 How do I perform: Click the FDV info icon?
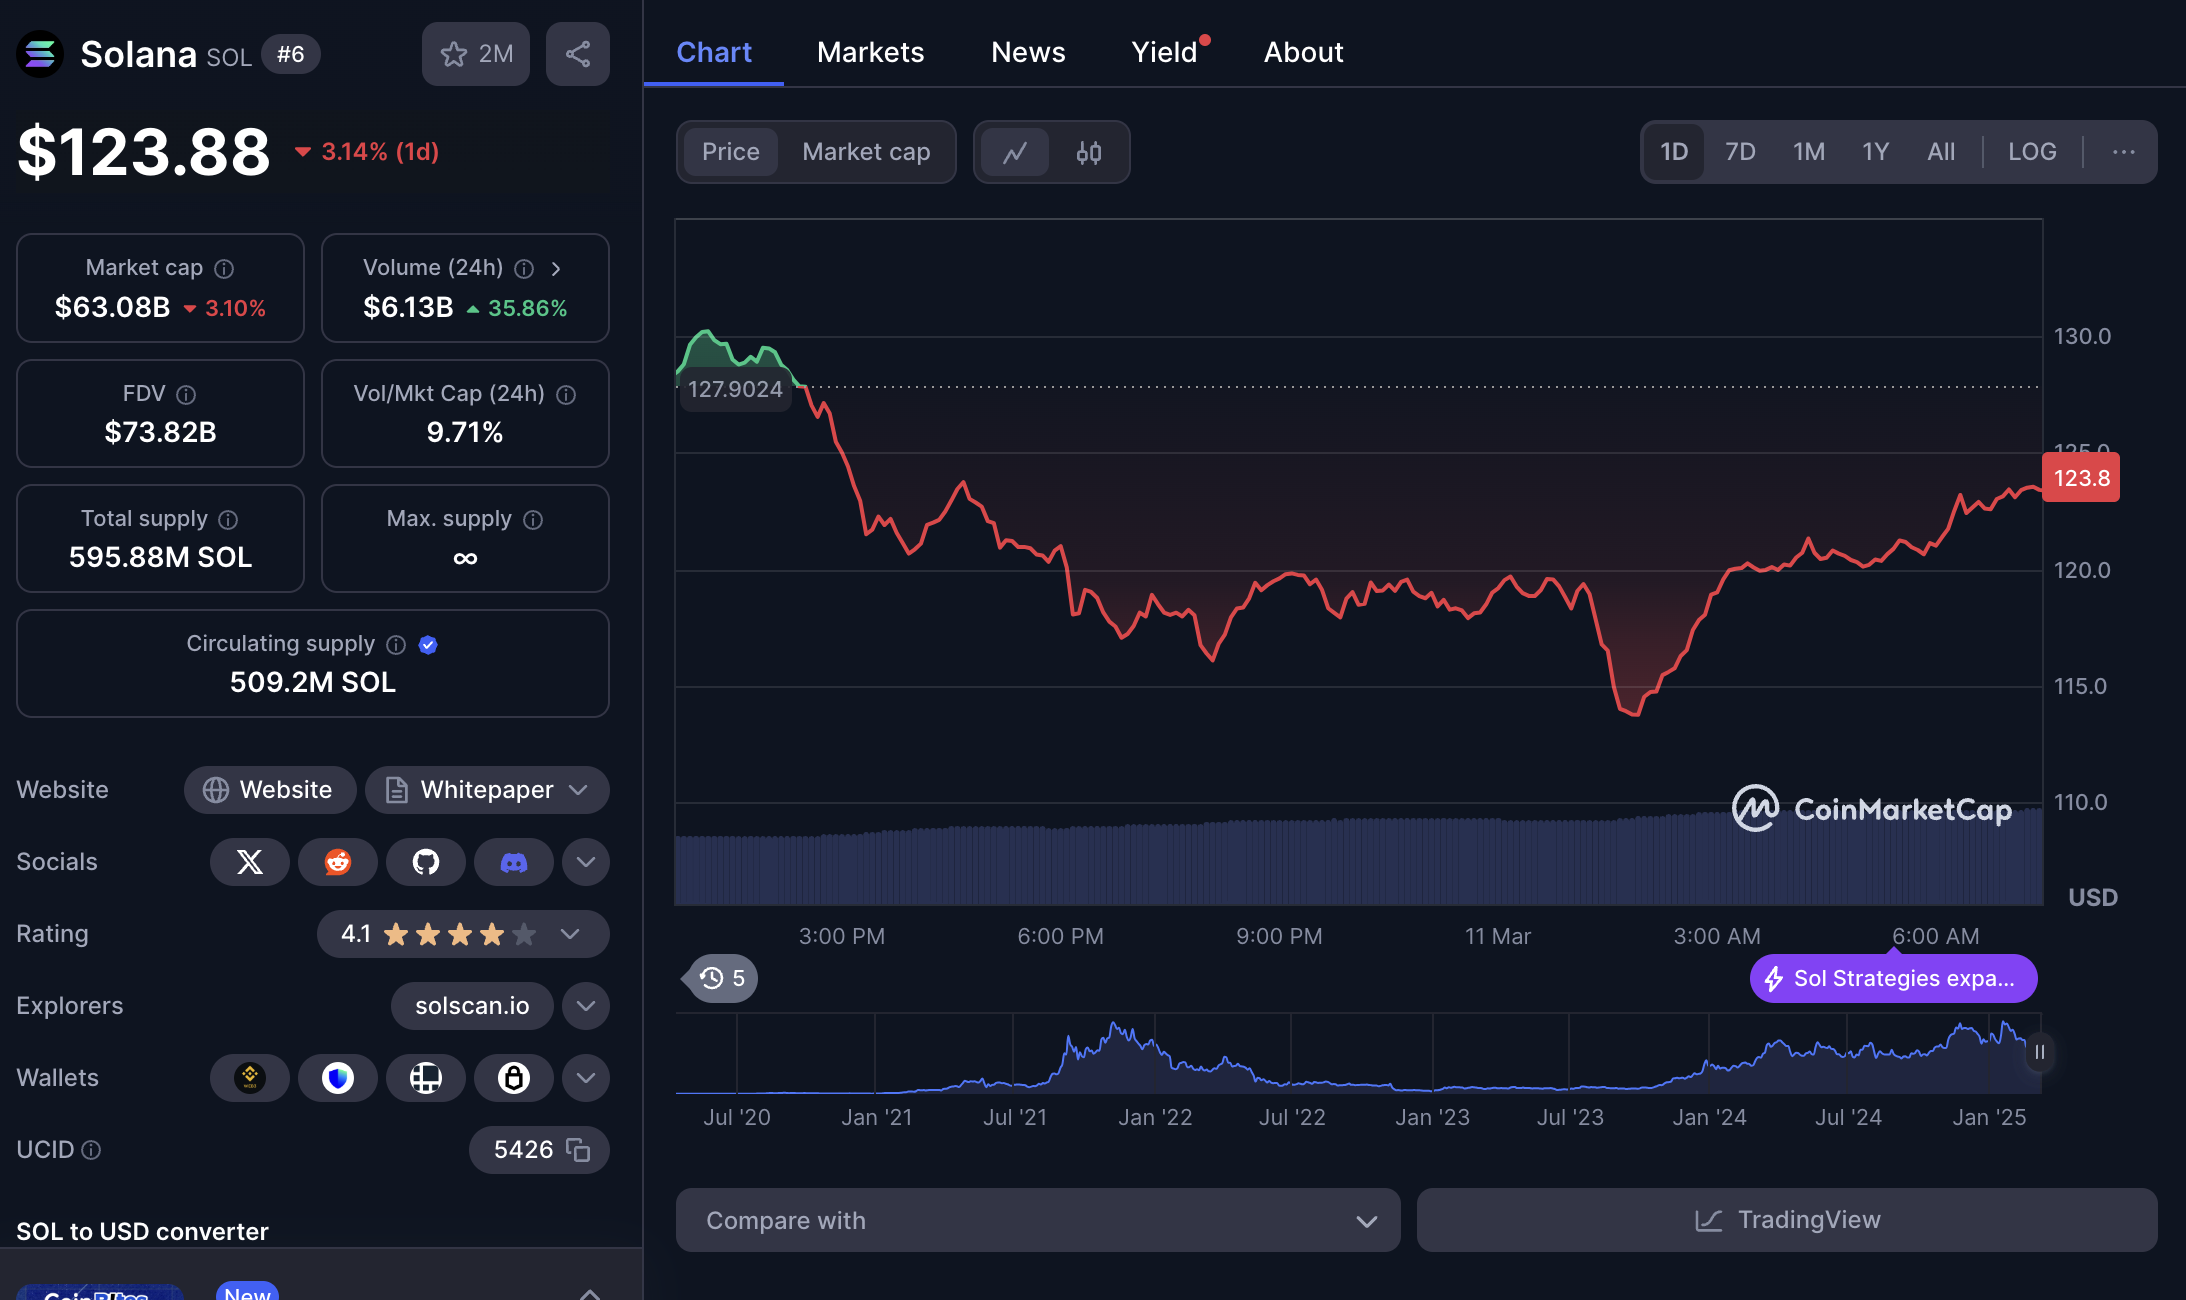(x=186, y=395)
